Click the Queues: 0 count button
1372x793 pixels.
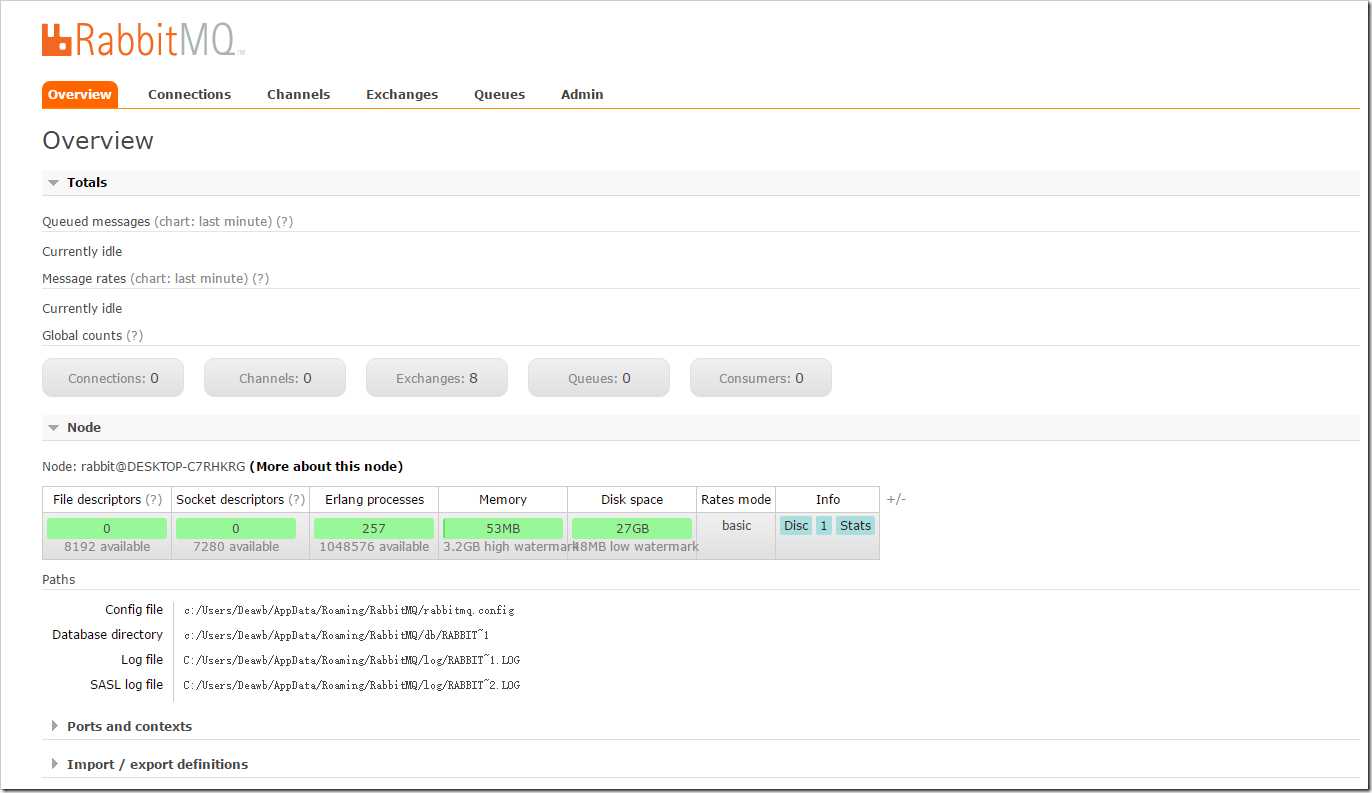(x=599, y=378)
